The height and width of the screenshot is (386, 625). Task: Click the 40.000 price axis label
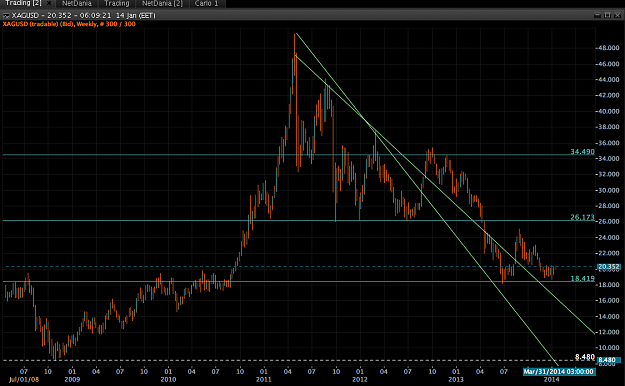(x=609, y=111)
